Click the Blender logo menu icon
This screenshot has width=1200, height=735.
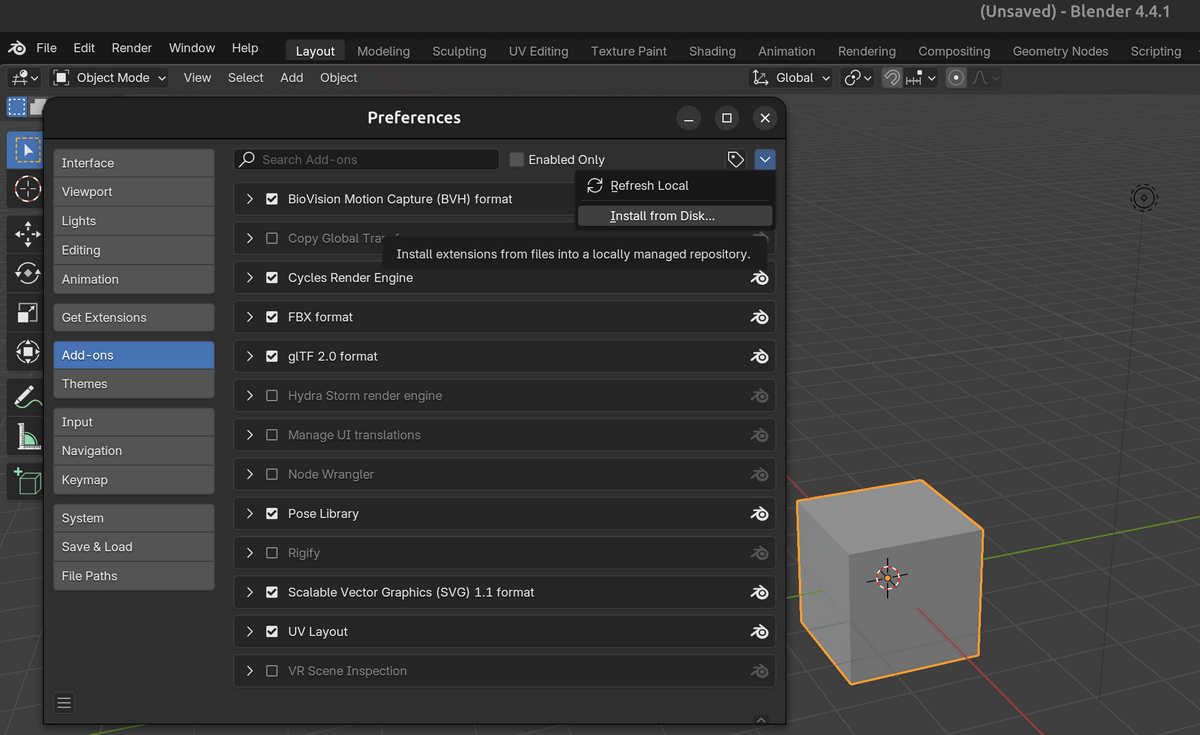[17, 48]
